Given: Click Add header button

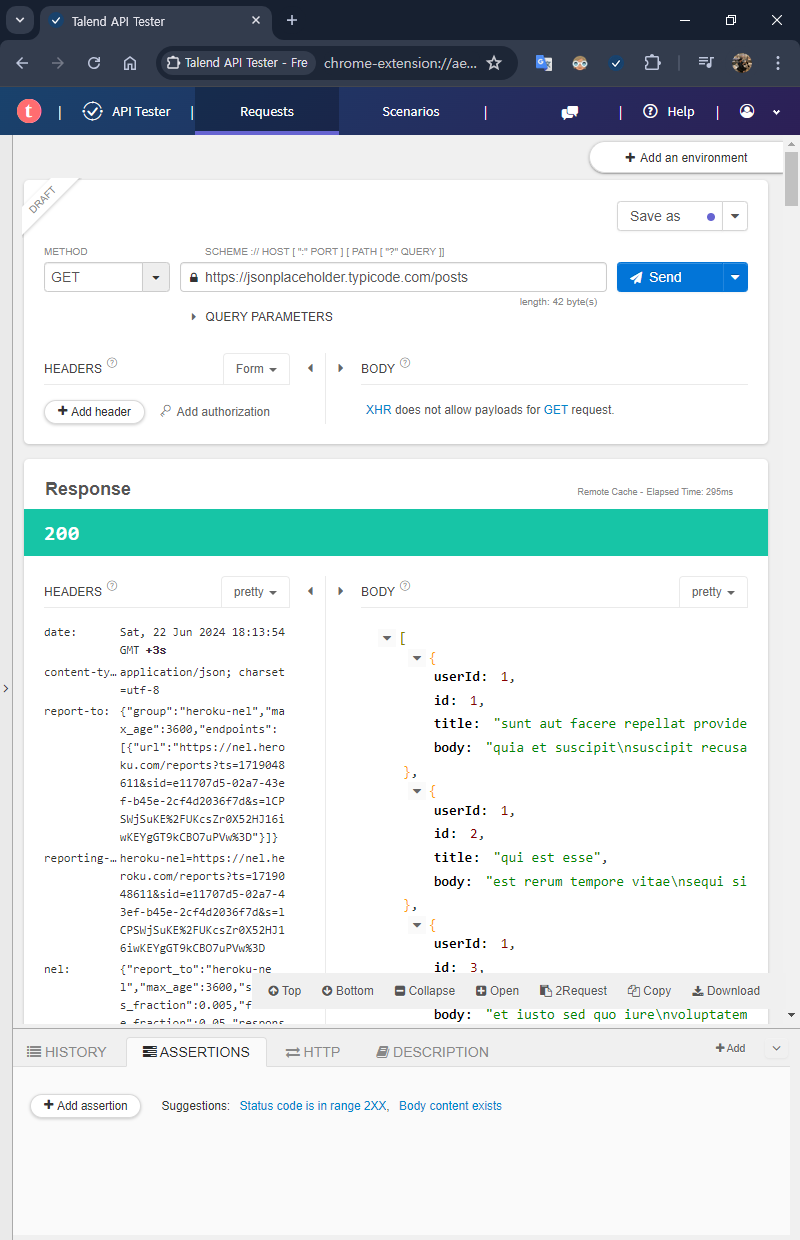Looking at the screenshot, I should 94,411.
